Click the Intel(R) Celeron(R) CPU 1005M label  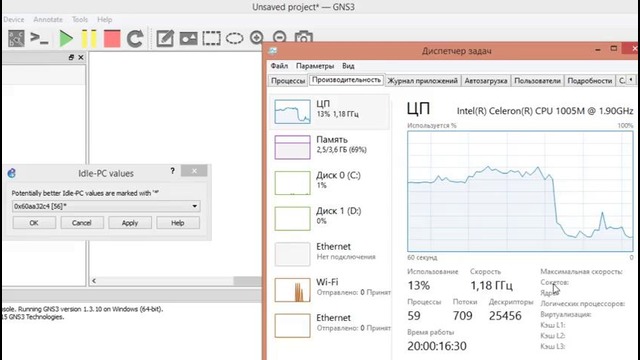click(x=545, y=111)
